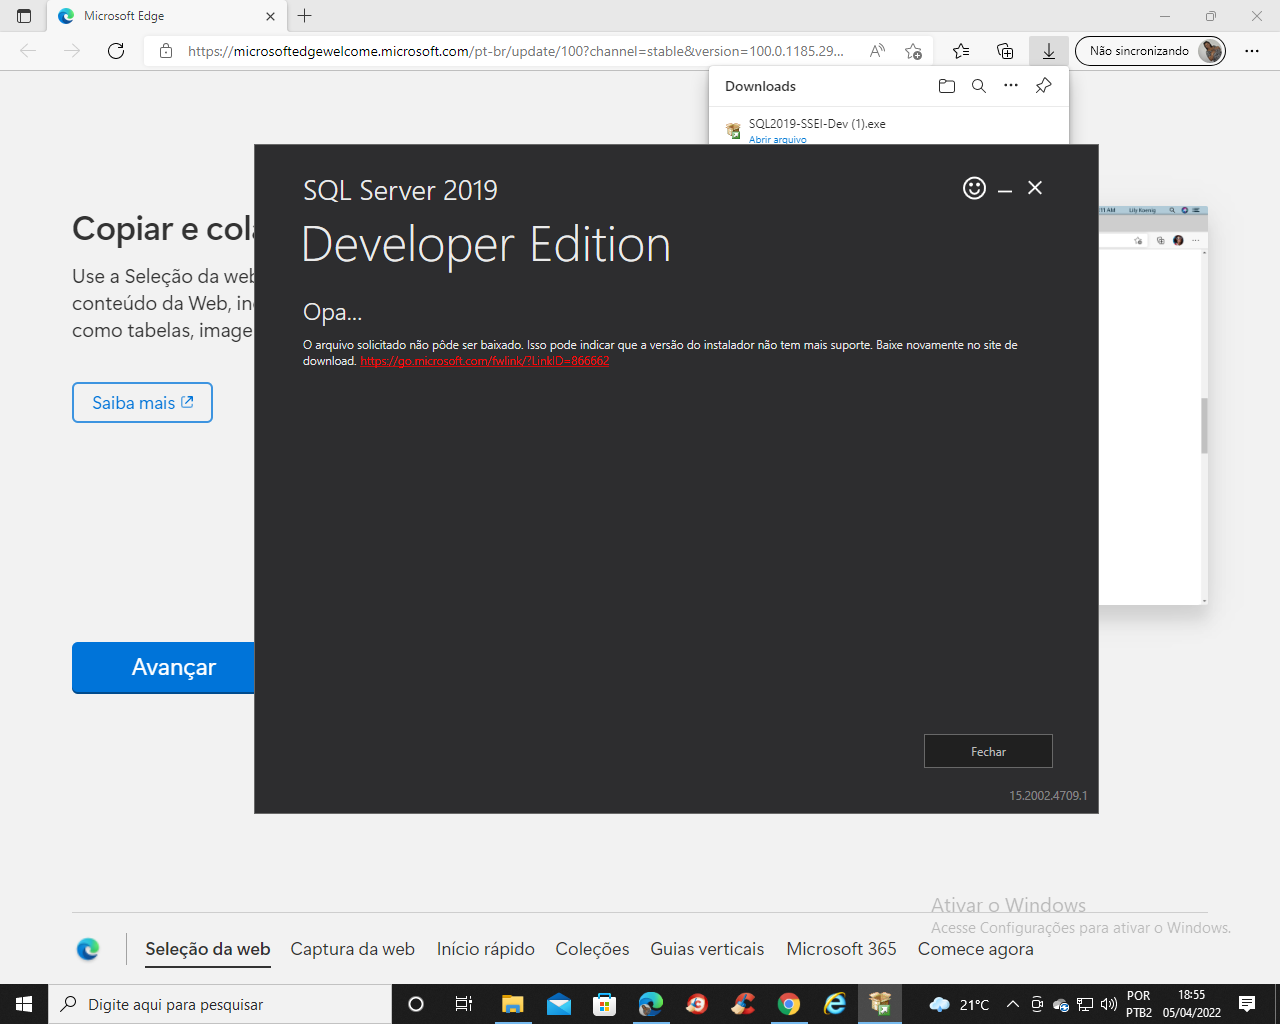View site information lock icon
This screenshot has height=1024, width=1280.
tap(166, 51)
